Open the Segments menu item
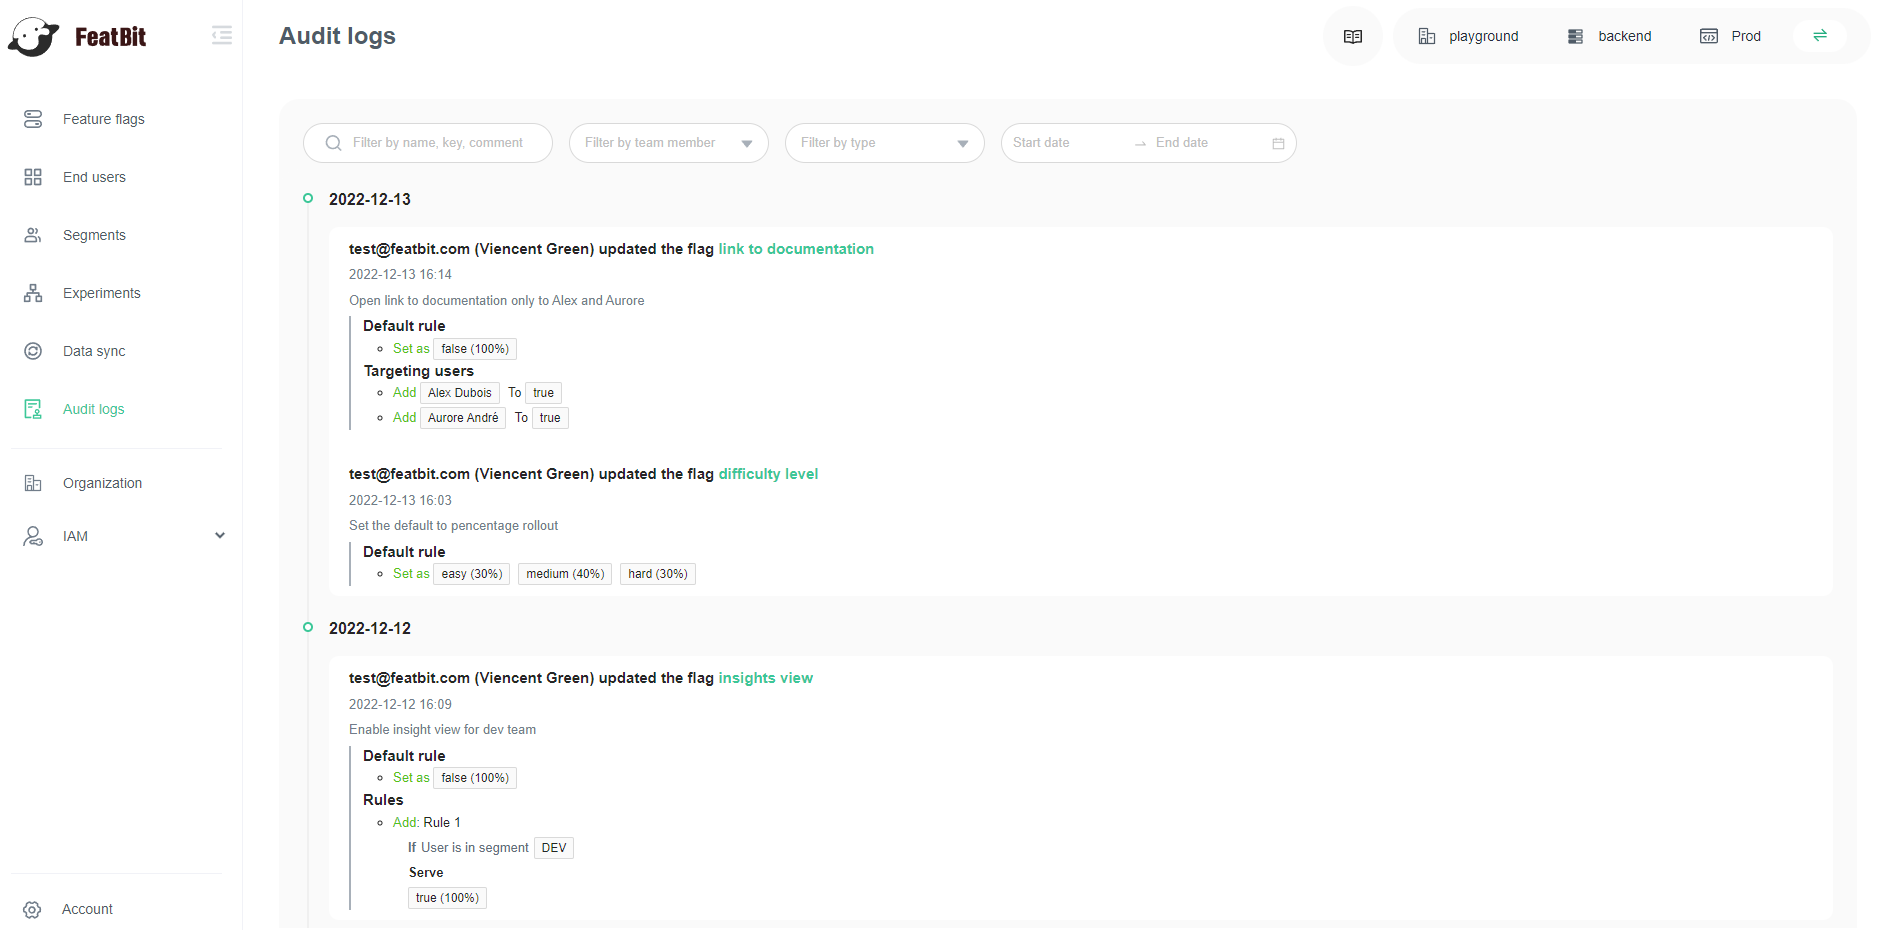The height and width of the screenshot is (930, 1886). [94, 235]
